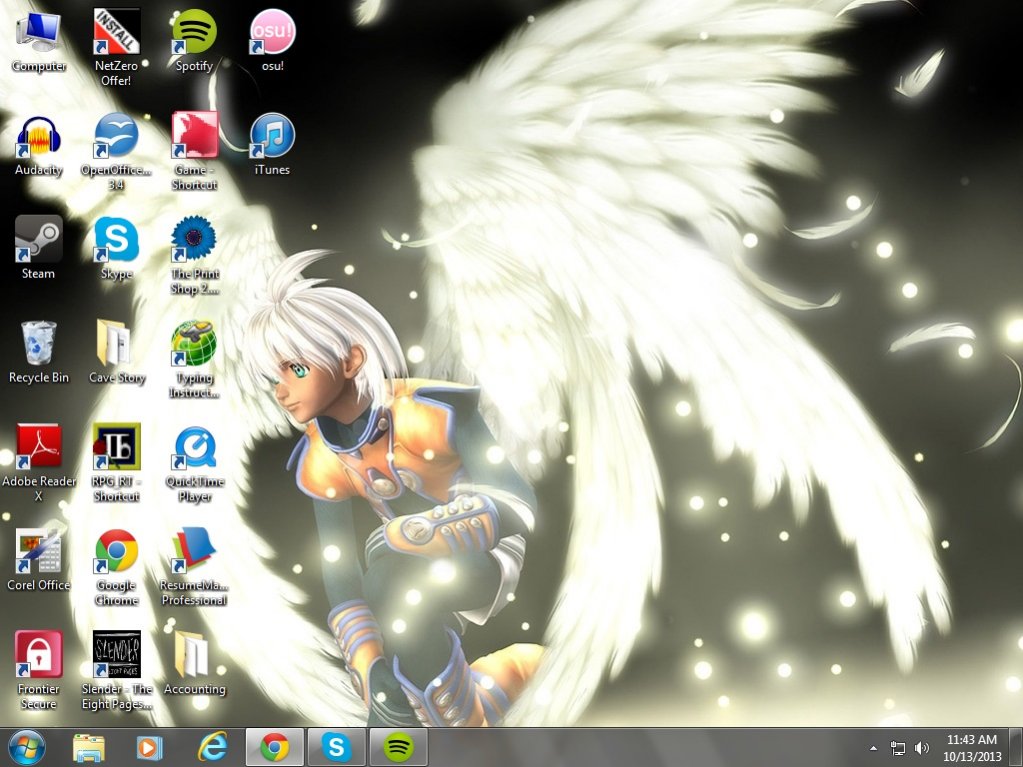Select the Audacity desktop shortcut
The image size is (1023, 767).
point(38,145)
